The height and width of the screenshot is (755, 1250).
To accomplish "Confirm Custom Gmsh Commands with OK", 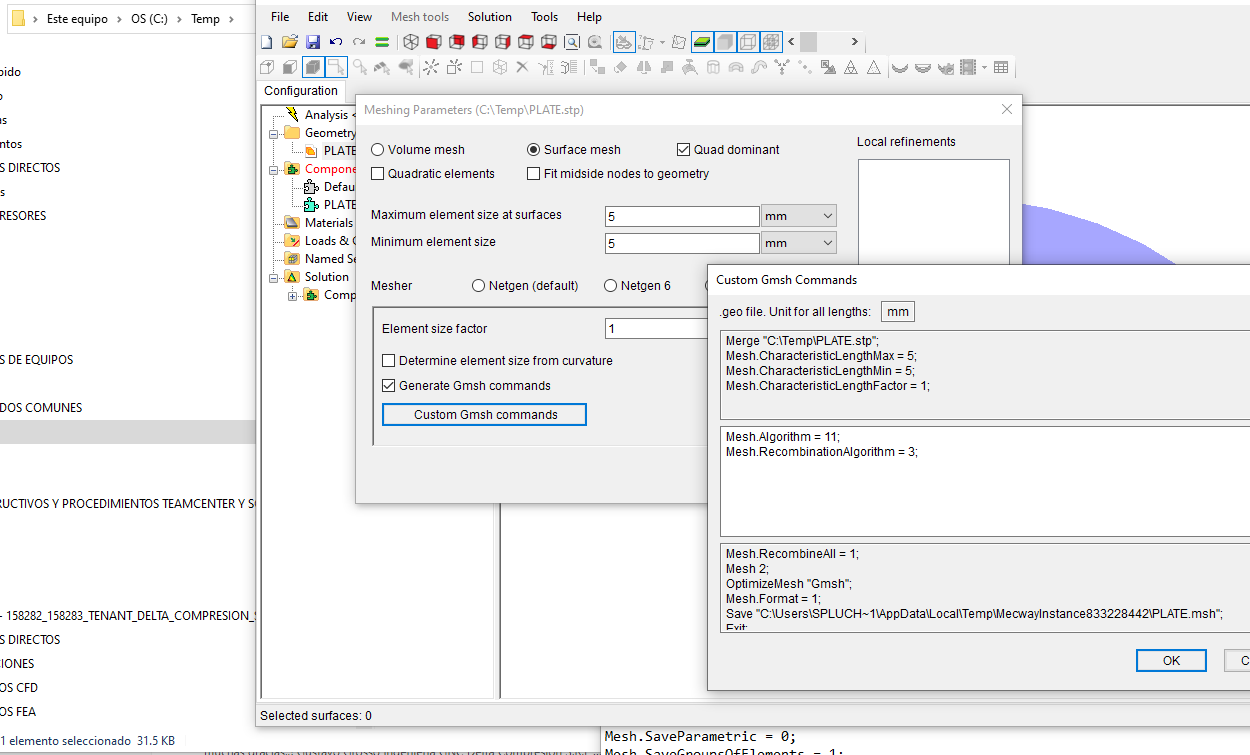I will 1171,660.
